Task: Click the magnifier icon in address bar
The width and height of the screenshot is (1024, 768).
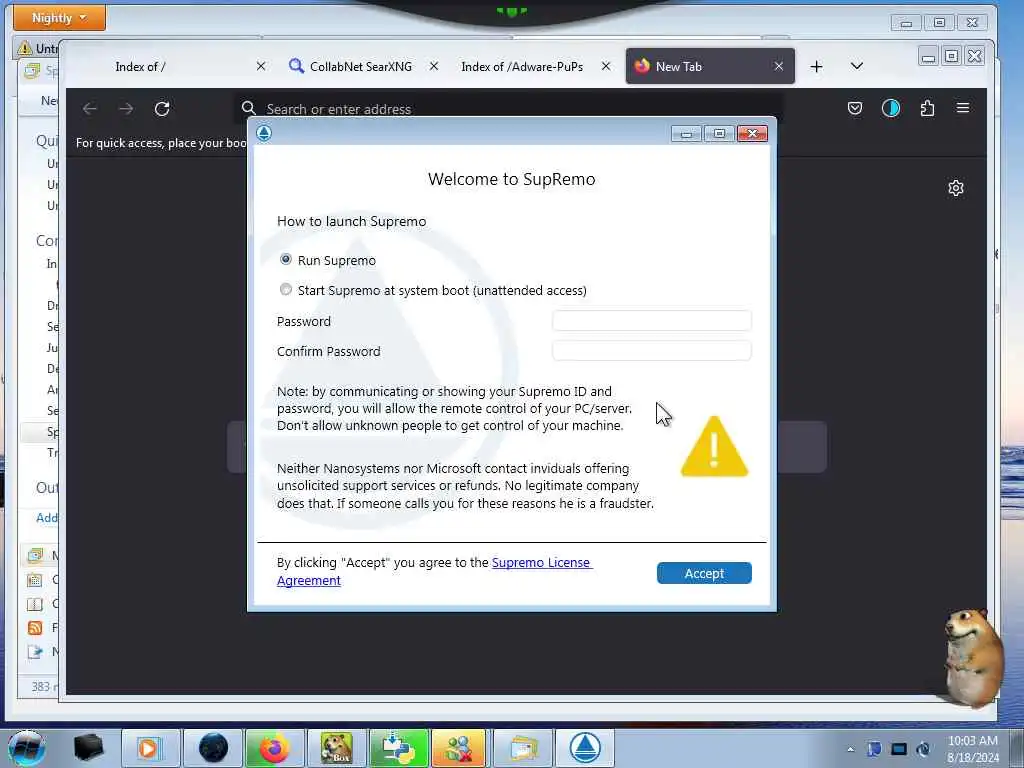Action: pyautogui.click(x=248, y=108)
